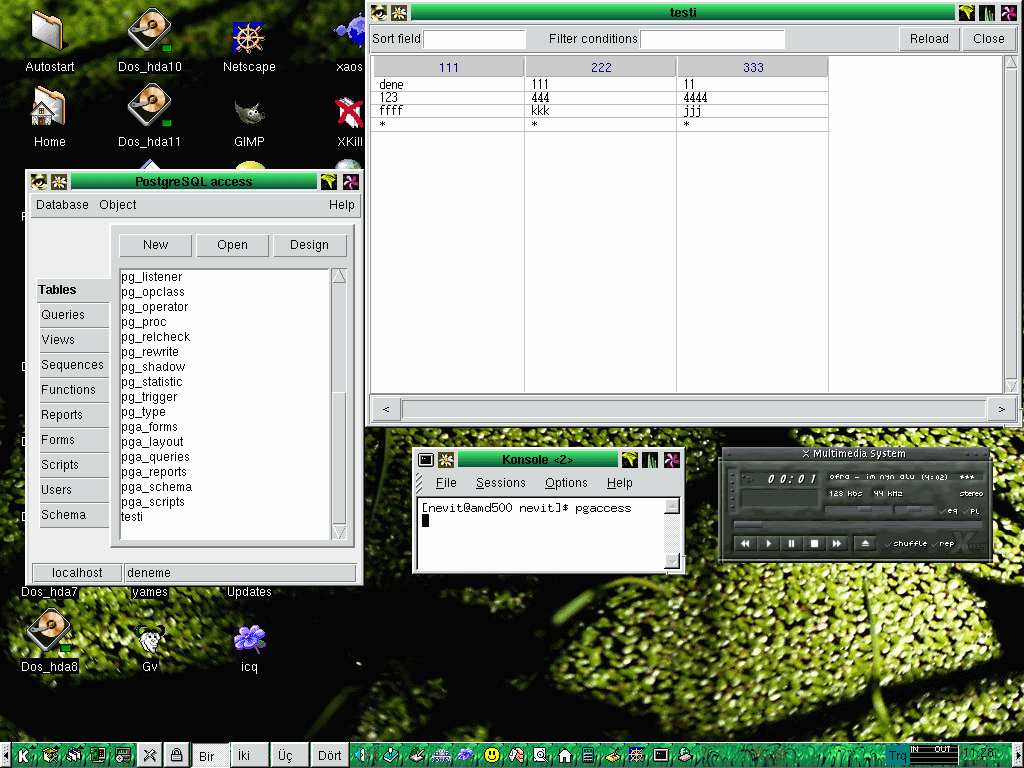The height and width of the screenshot is (768, 1024).
Task: Launch GIMP from the desktop icon
Action: coord(249,113)
